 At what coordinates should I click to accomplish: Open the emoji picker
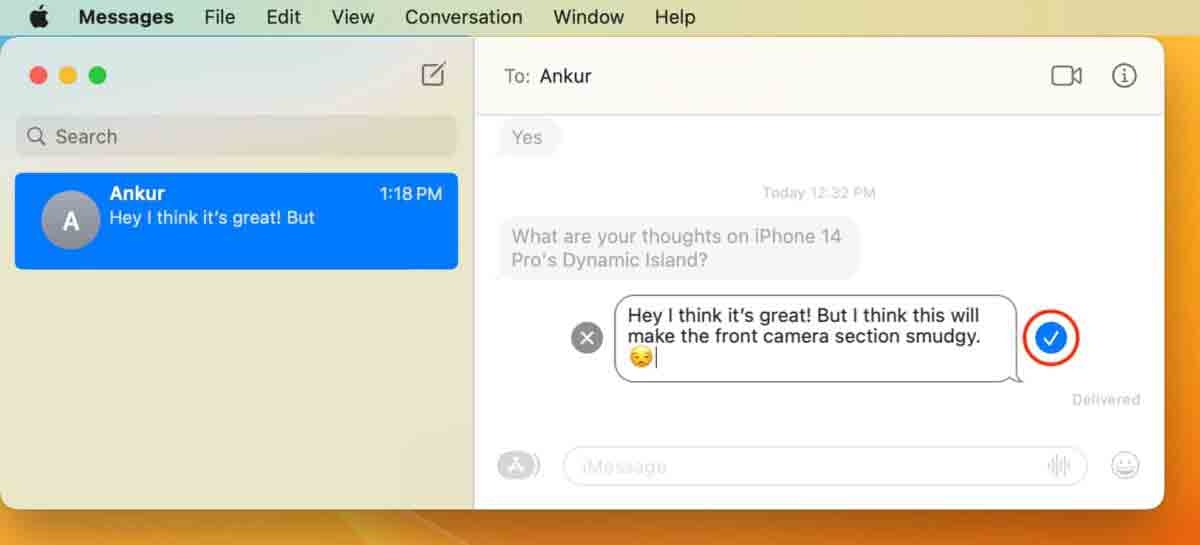point(1125,465)
